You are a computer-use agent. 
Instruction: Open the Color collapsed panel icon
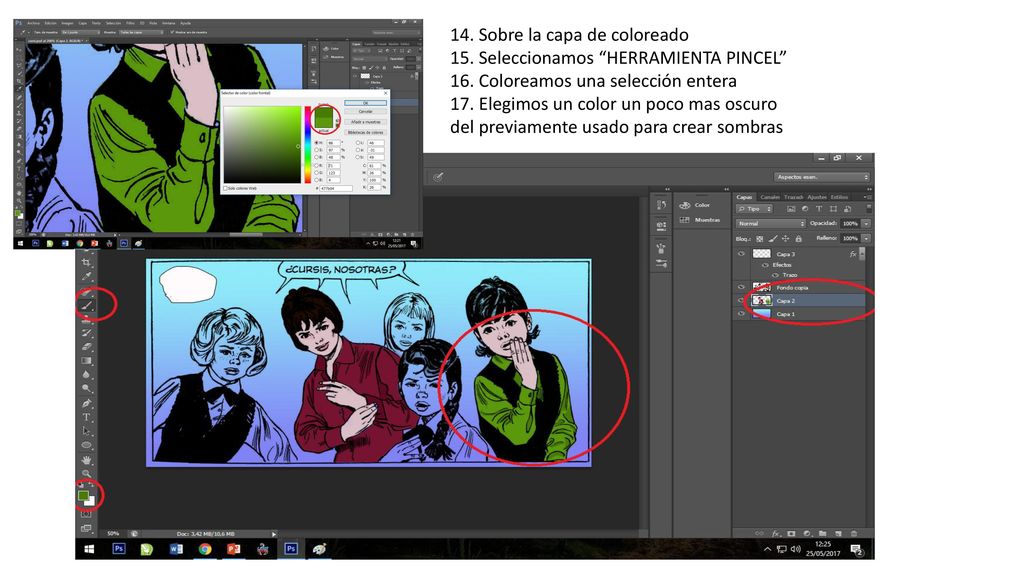click(x=685, y=205)
